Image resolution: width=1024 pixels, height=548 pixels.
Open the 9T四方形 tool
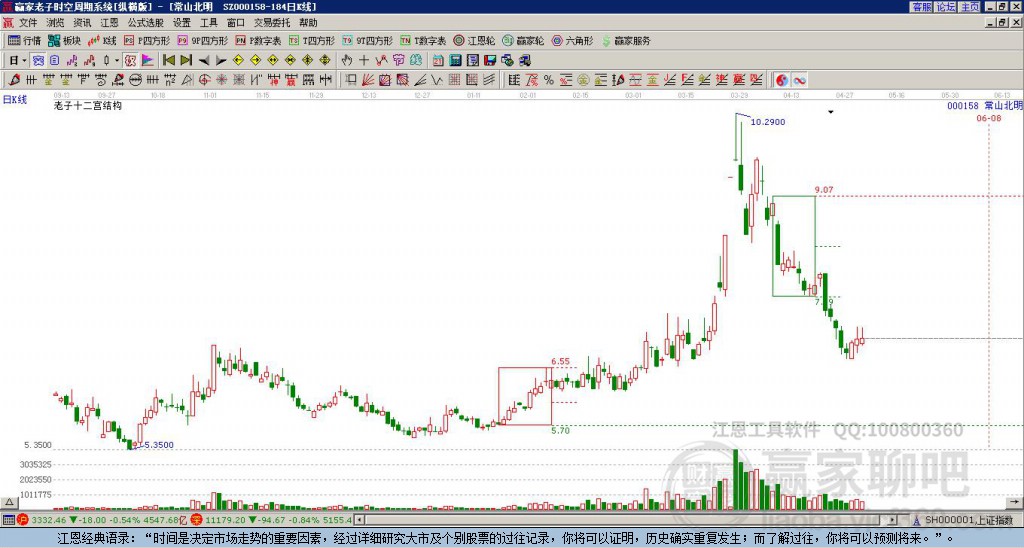tap(367, 40)
